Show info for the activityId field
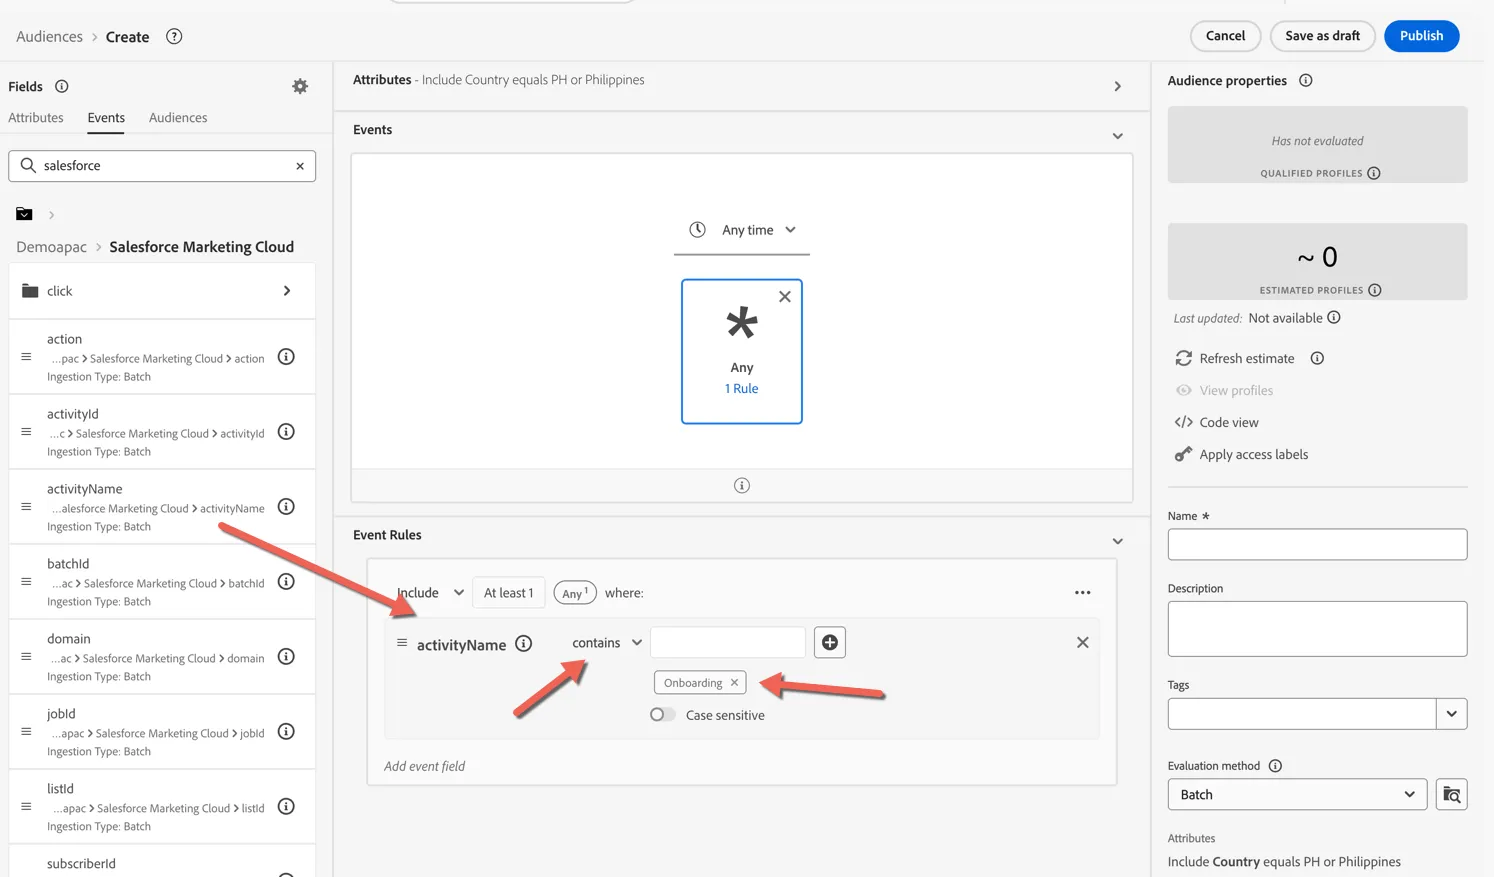 click(286, 432)
